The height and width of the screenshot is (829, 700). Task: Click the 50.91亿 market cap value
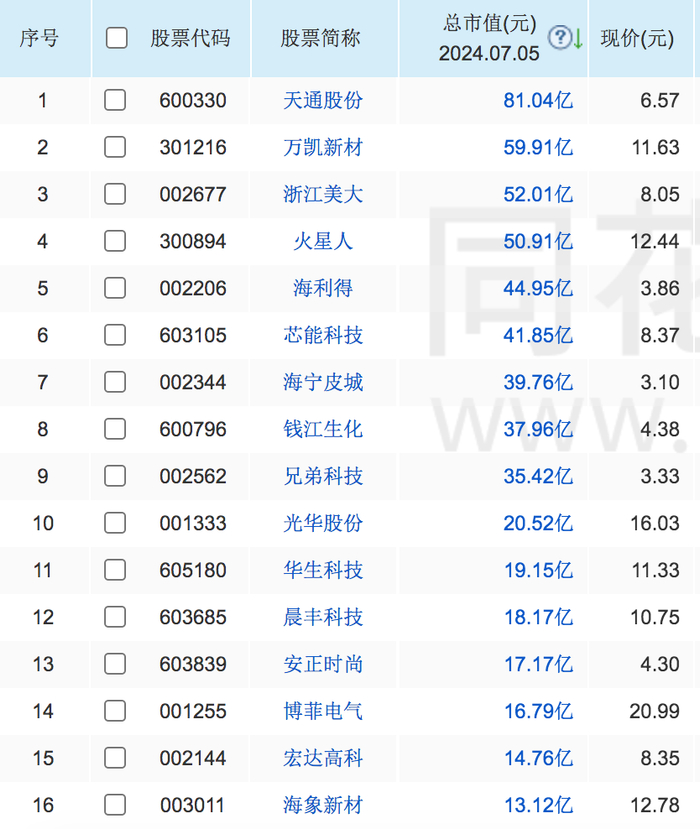coord(538,241)
